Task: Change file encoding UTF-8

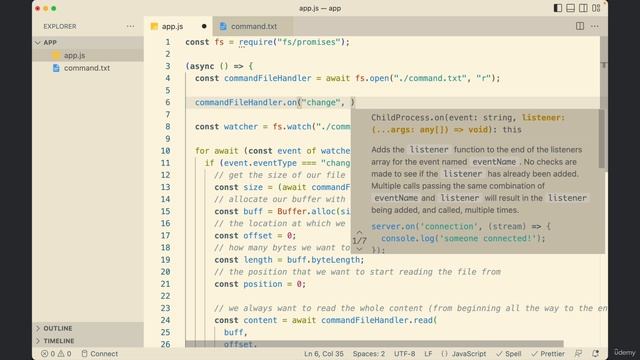Action: 404,353
